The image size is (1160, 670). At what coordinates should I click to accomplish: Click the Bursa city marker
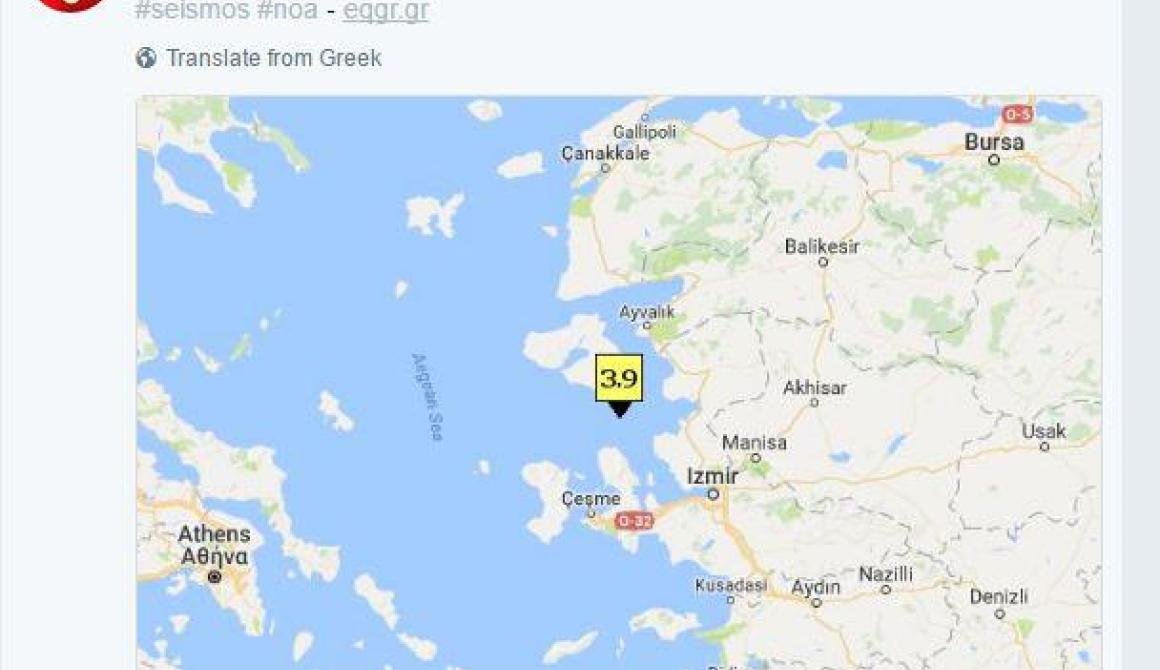pyautogui.click(x=994, y=159)
